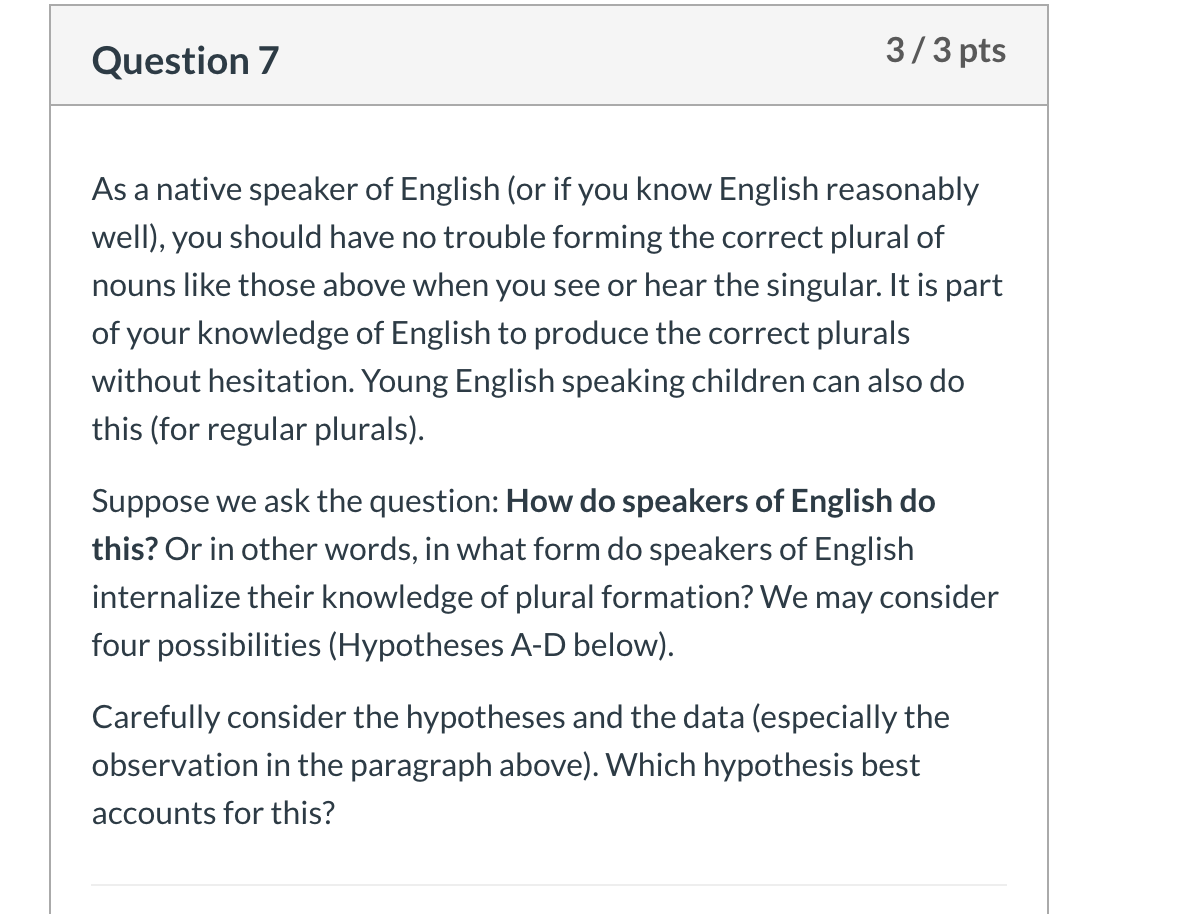Click the bold word "this?"

click(x=125, y=549)
